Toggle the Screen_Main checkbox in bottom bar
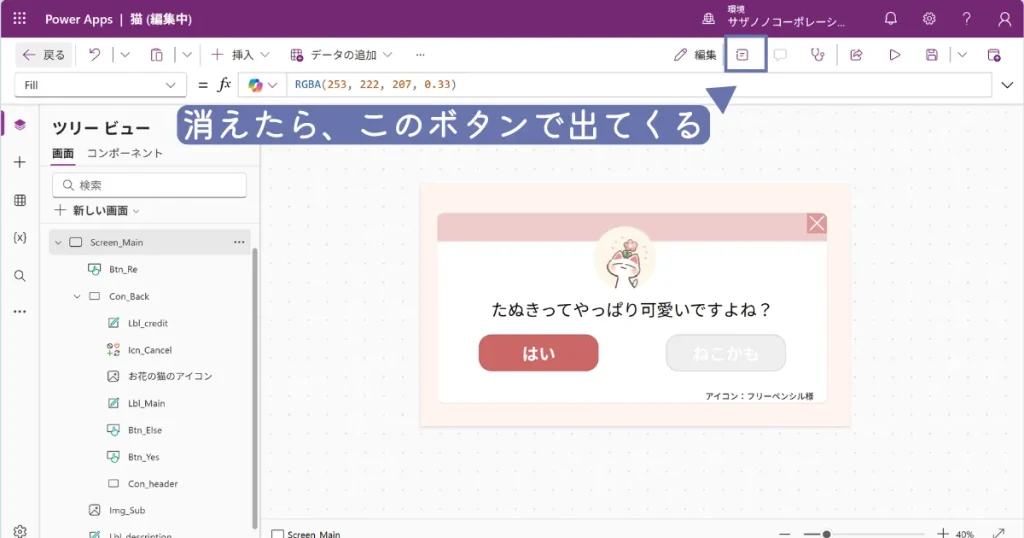Screen dimensions: 1024x538 (278, 534)
